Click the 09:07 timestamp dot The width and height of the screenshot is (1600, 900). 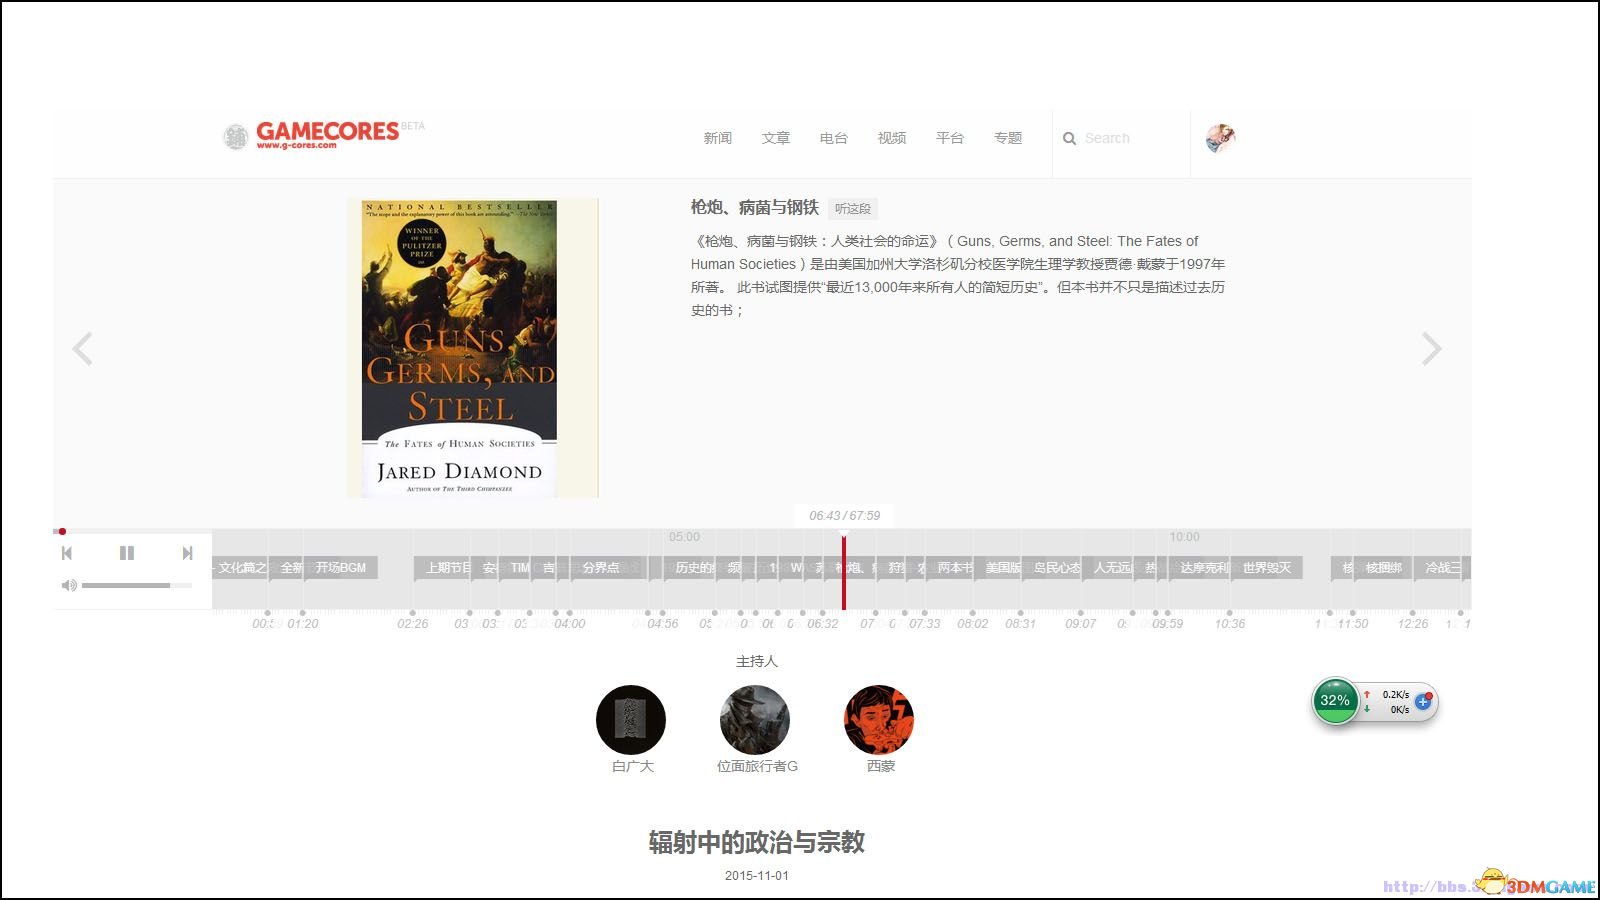(x=1080, y=612)
